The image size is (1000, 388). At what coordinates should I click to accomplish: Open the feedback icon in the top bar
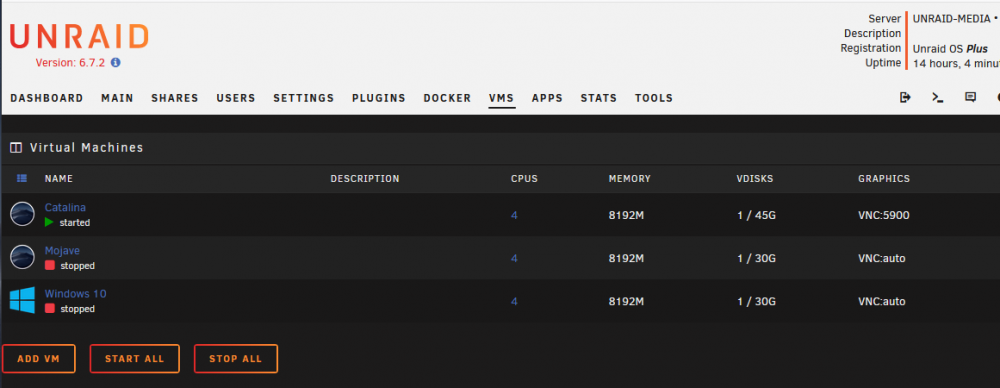pyautogui.click(x=971, y=98)
